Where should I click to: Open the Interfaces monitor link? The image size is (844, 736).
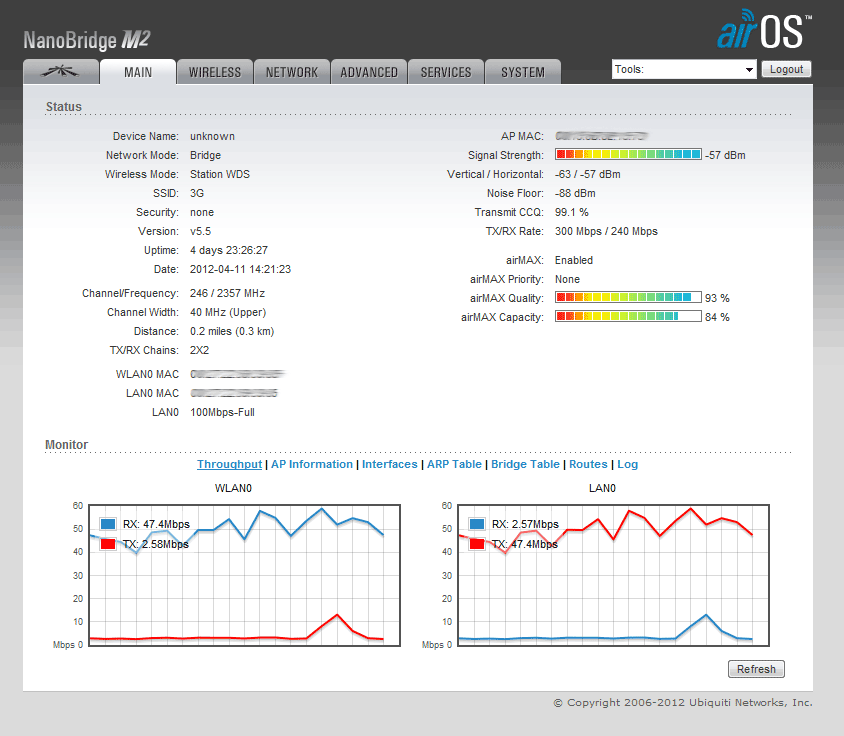point(390,464)
